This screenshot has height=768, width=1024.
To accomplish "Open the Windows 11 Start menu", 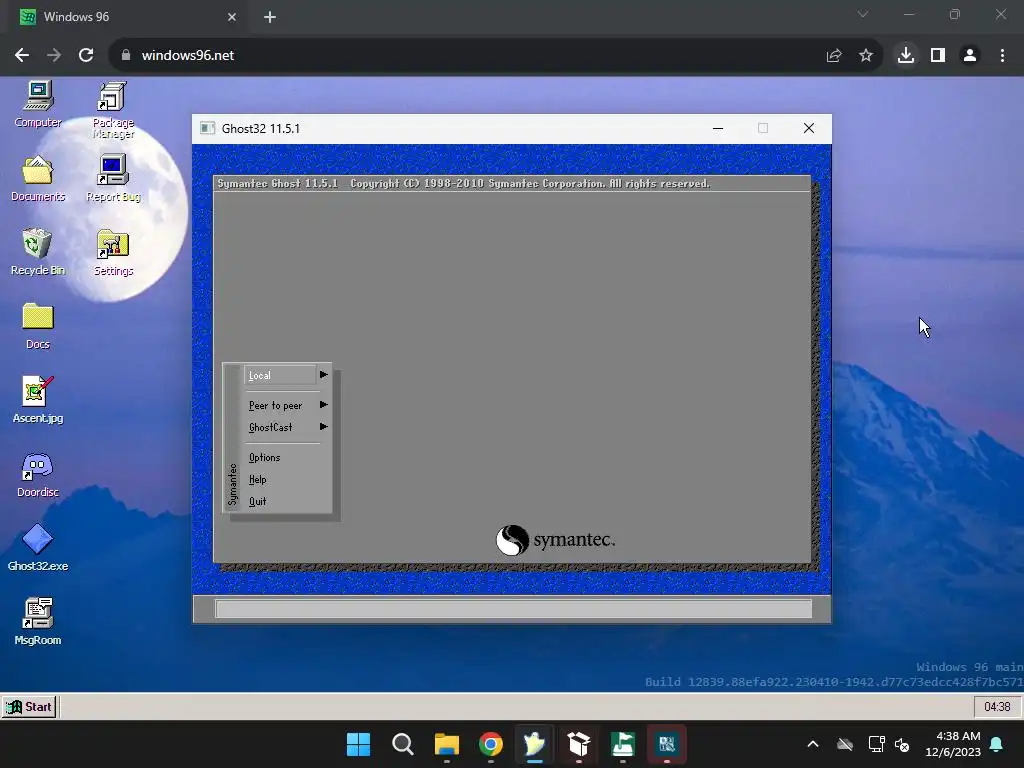I will point(358,744).
